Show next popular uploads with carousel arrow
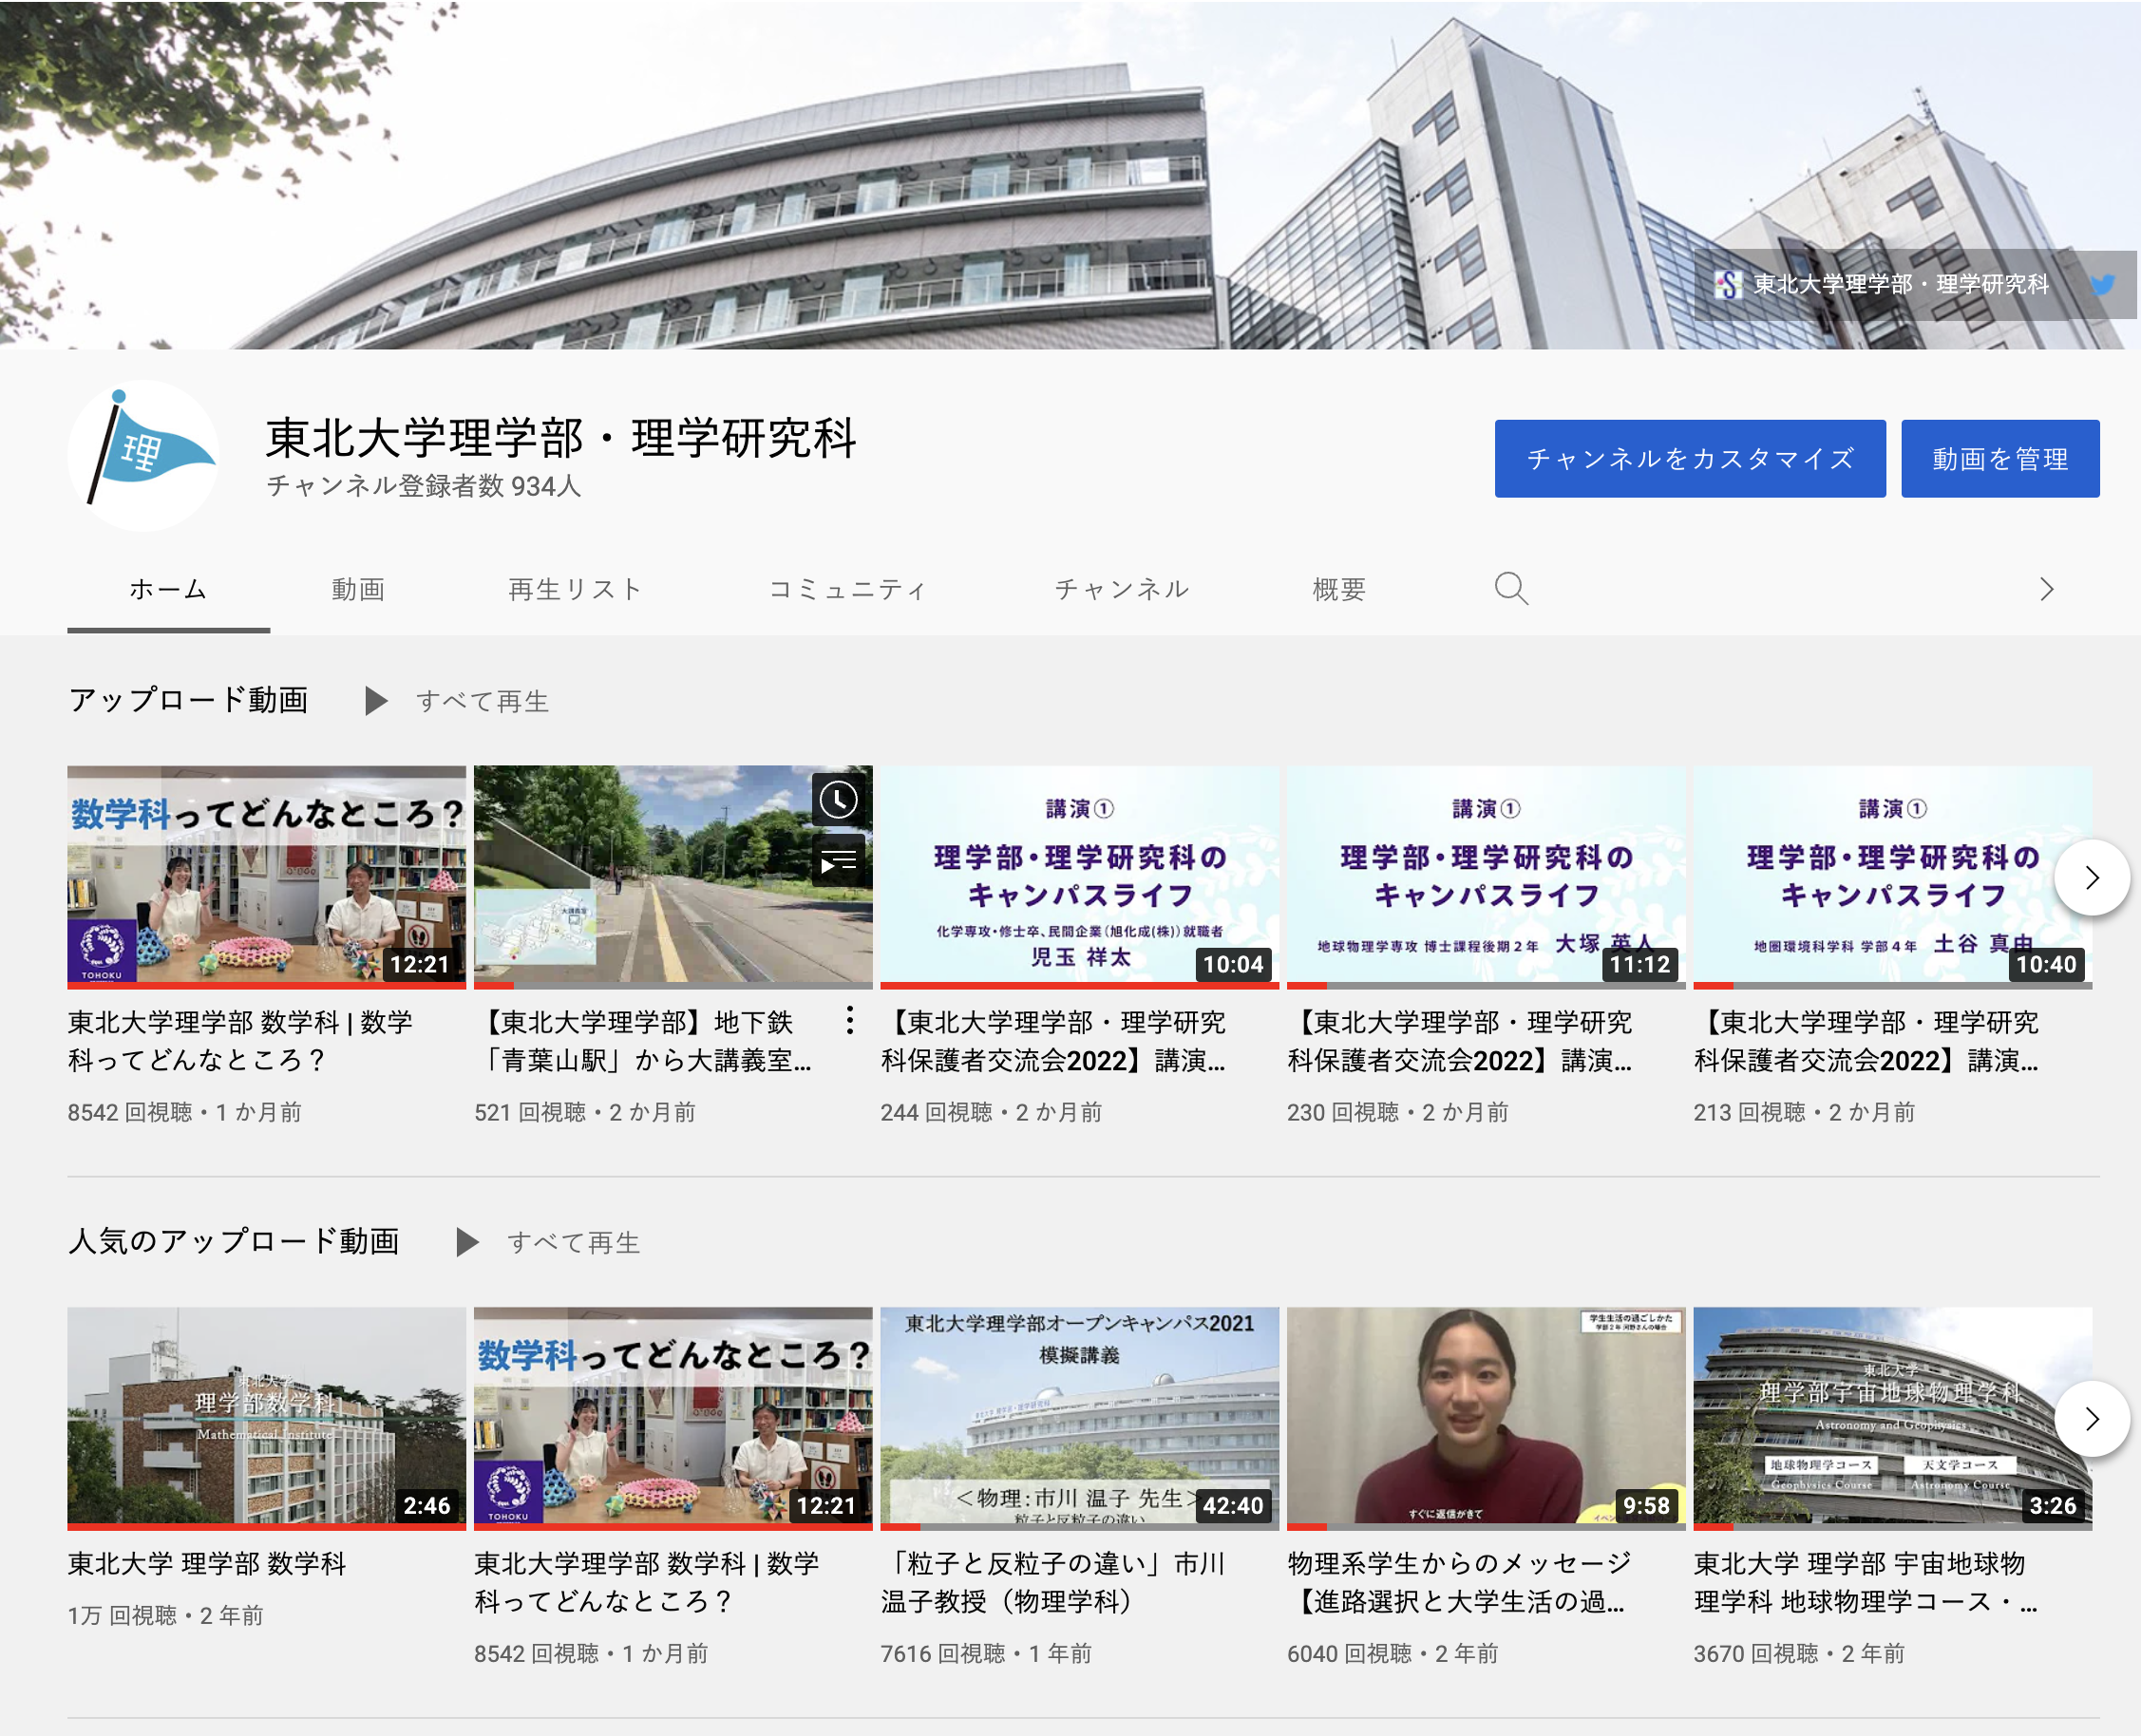Image resolution: width=2141 pixels, height=1736 pixels. click(x=2091, y=1419)
